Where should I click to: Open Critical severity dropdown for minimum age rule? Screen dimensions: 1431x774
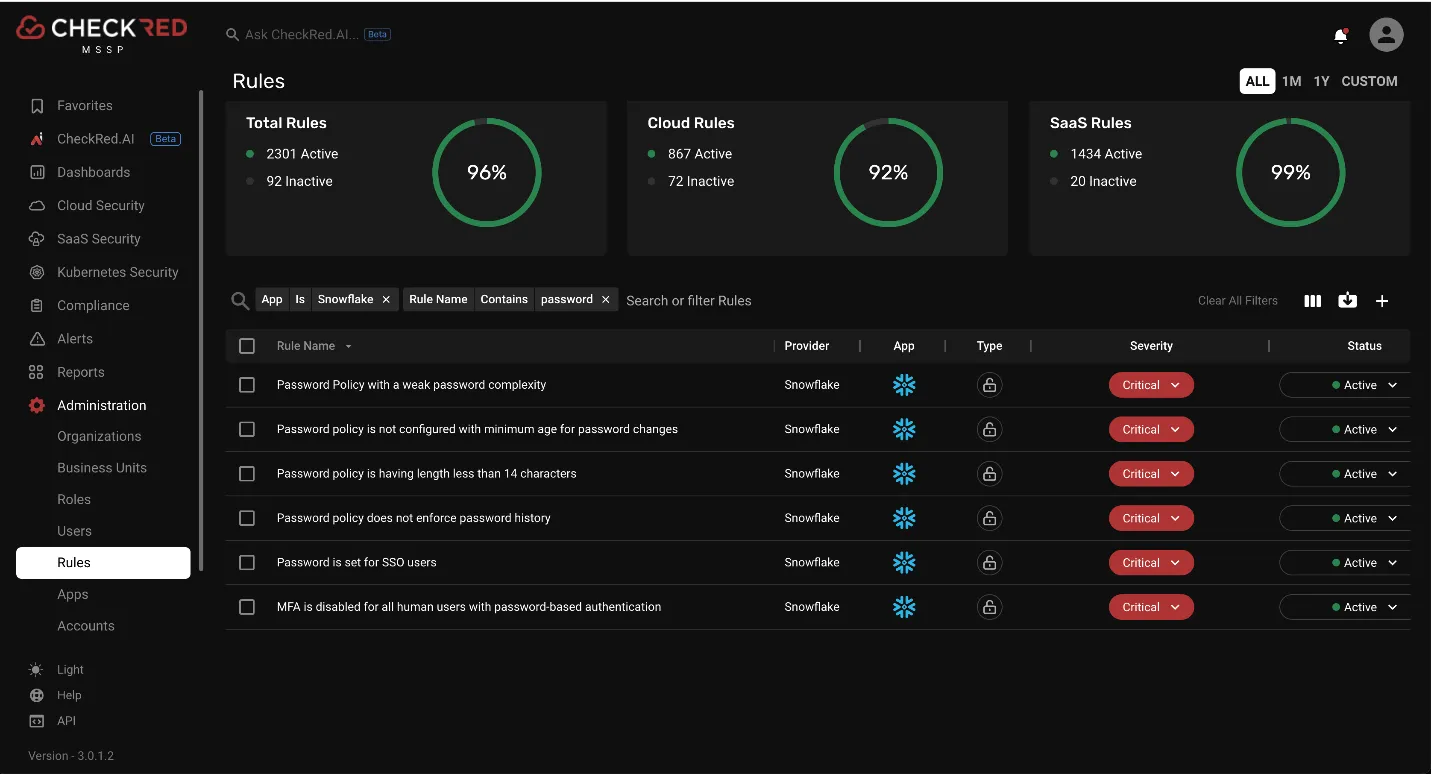[1151, 429]
